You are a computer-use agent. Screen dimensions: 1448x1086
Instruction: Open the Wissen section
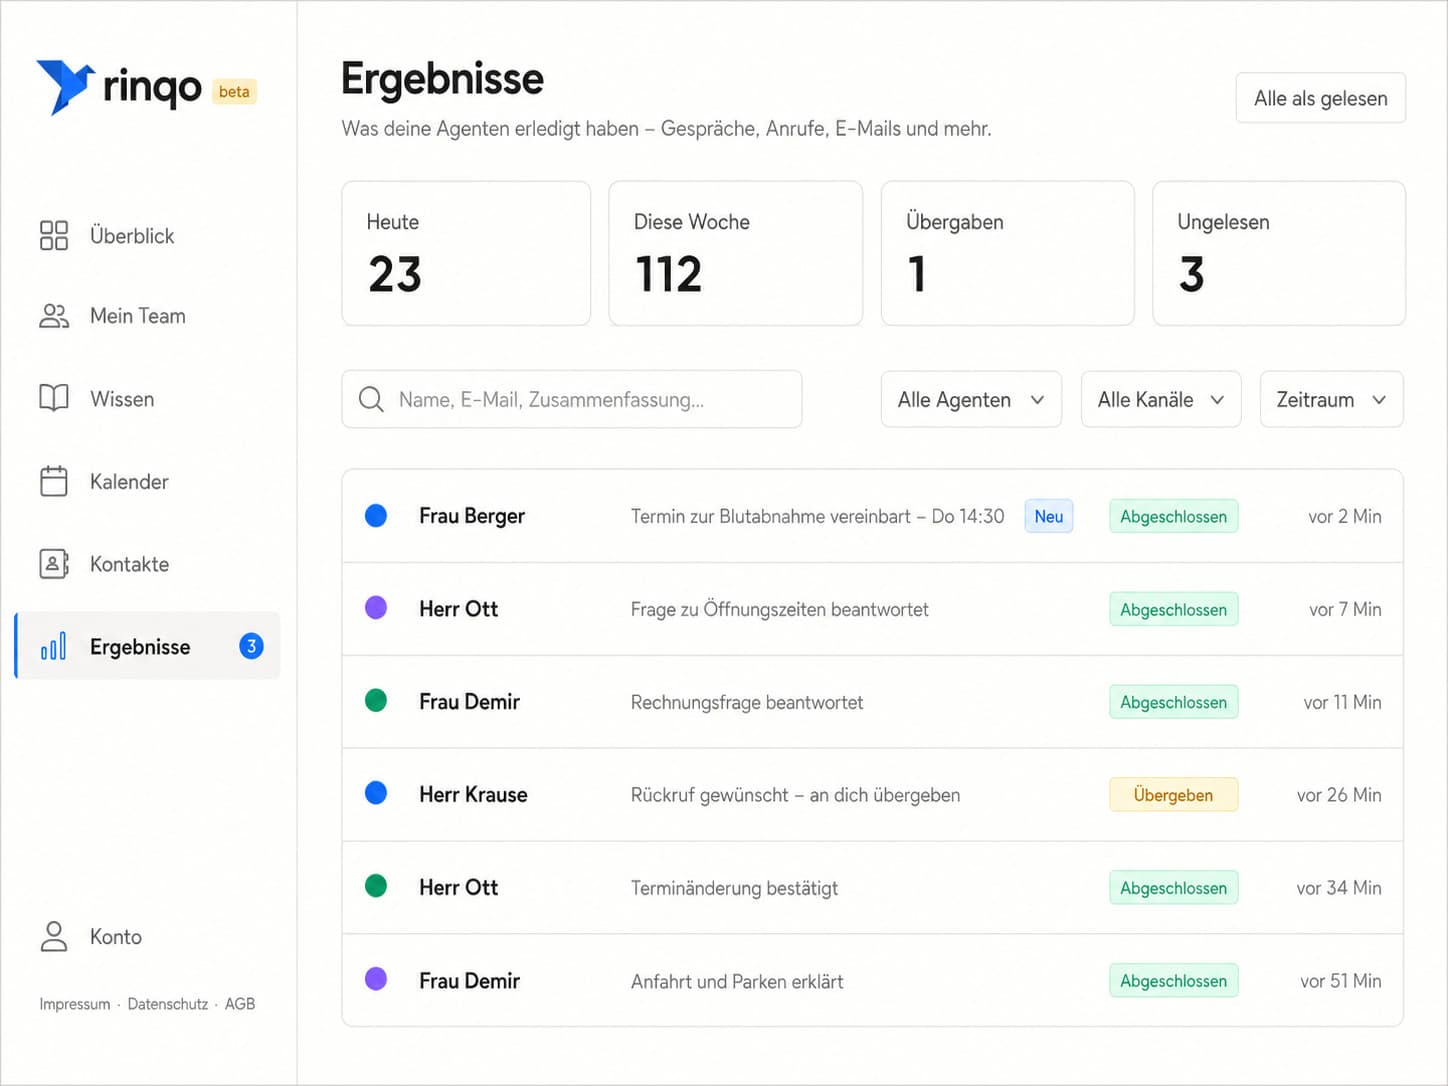click(147, 398)
